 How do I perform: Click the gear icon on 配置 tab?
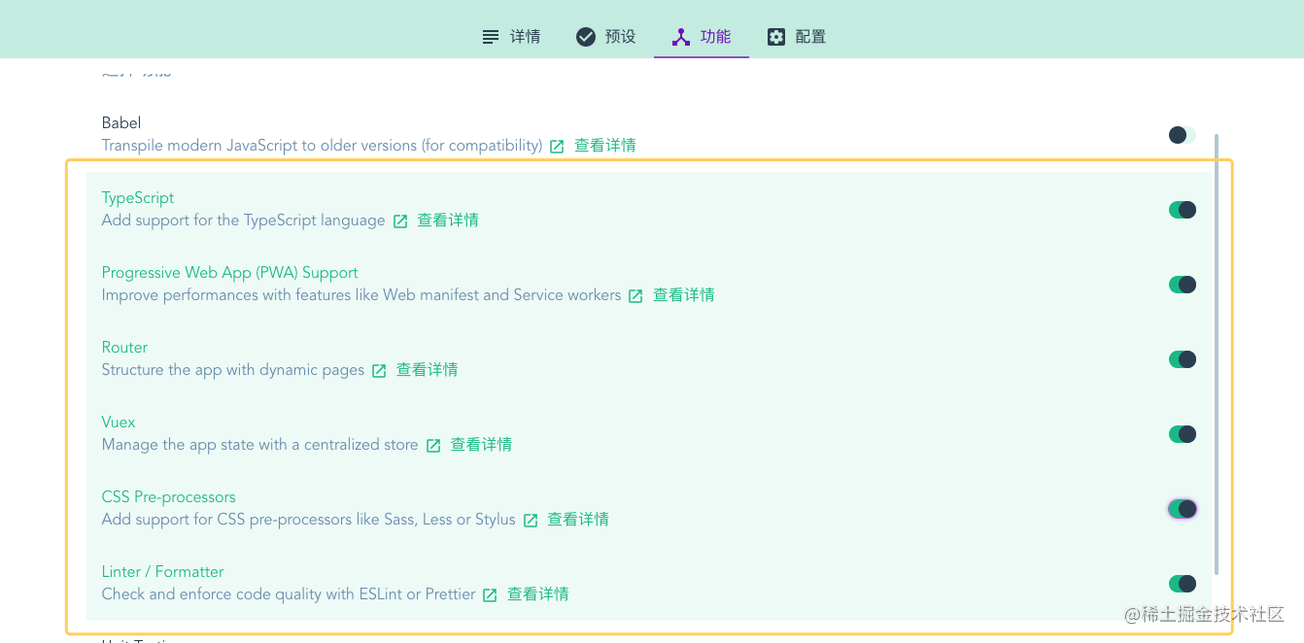point(776,37)
